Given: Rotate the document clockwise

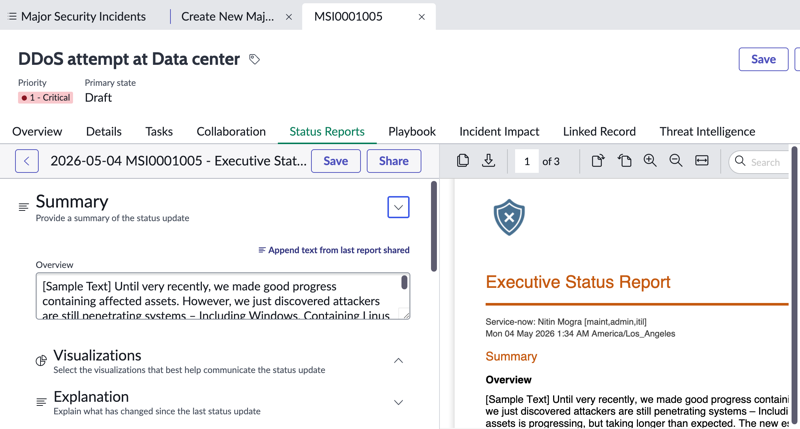Looking at the screenshot, I should pos(597,161).
